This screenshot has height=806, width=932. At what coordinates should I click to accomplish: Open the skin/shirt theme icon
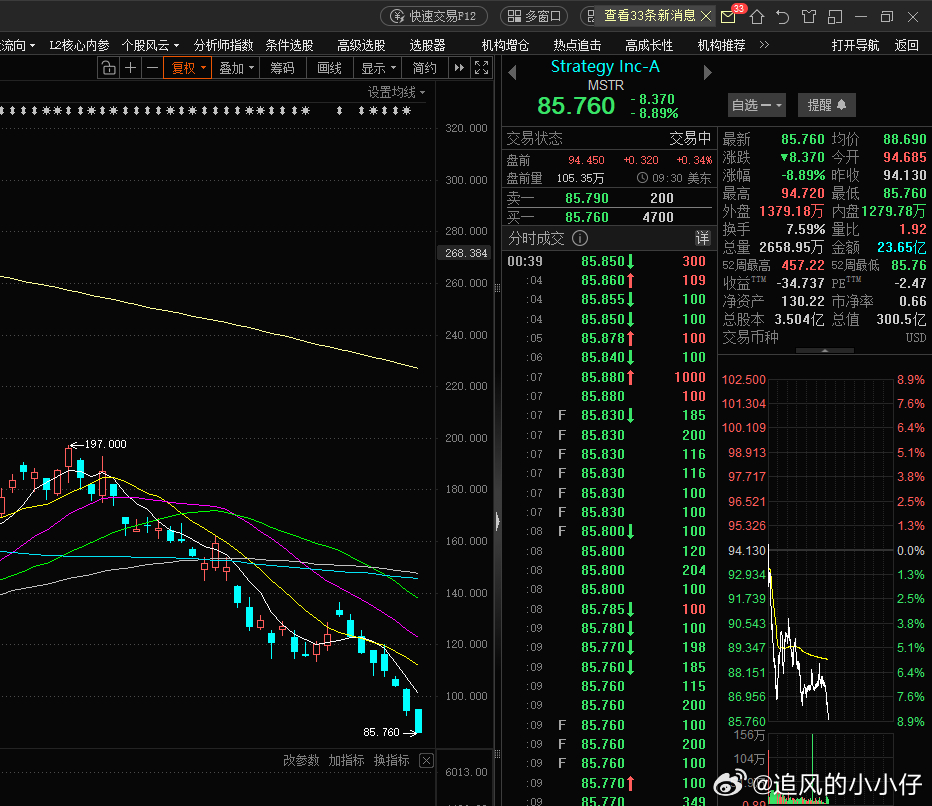point(808,17)
